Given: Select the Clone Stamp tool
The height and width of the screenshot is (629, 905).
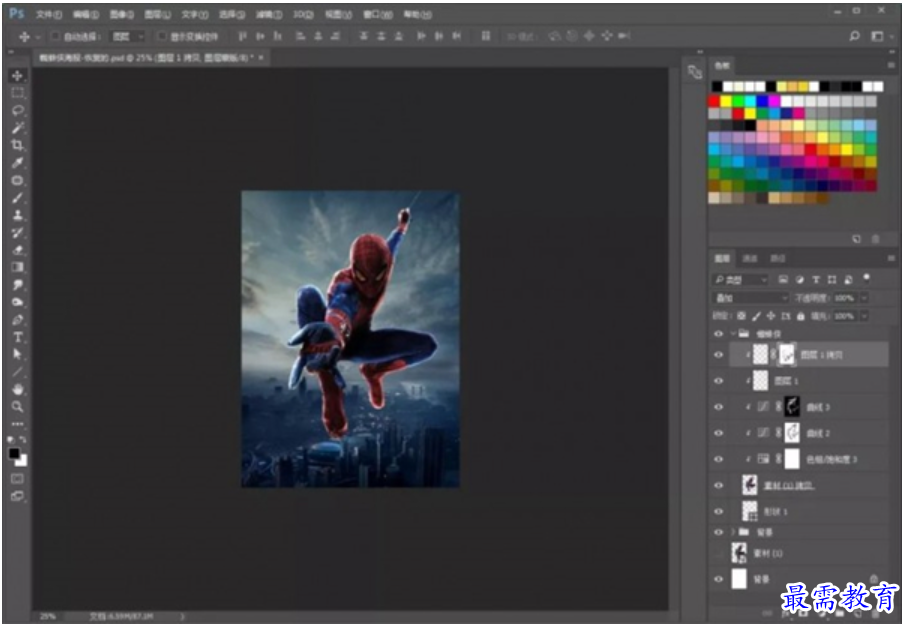Looking at the screenshot, I should pyautogui.click(x=17, y=215).
